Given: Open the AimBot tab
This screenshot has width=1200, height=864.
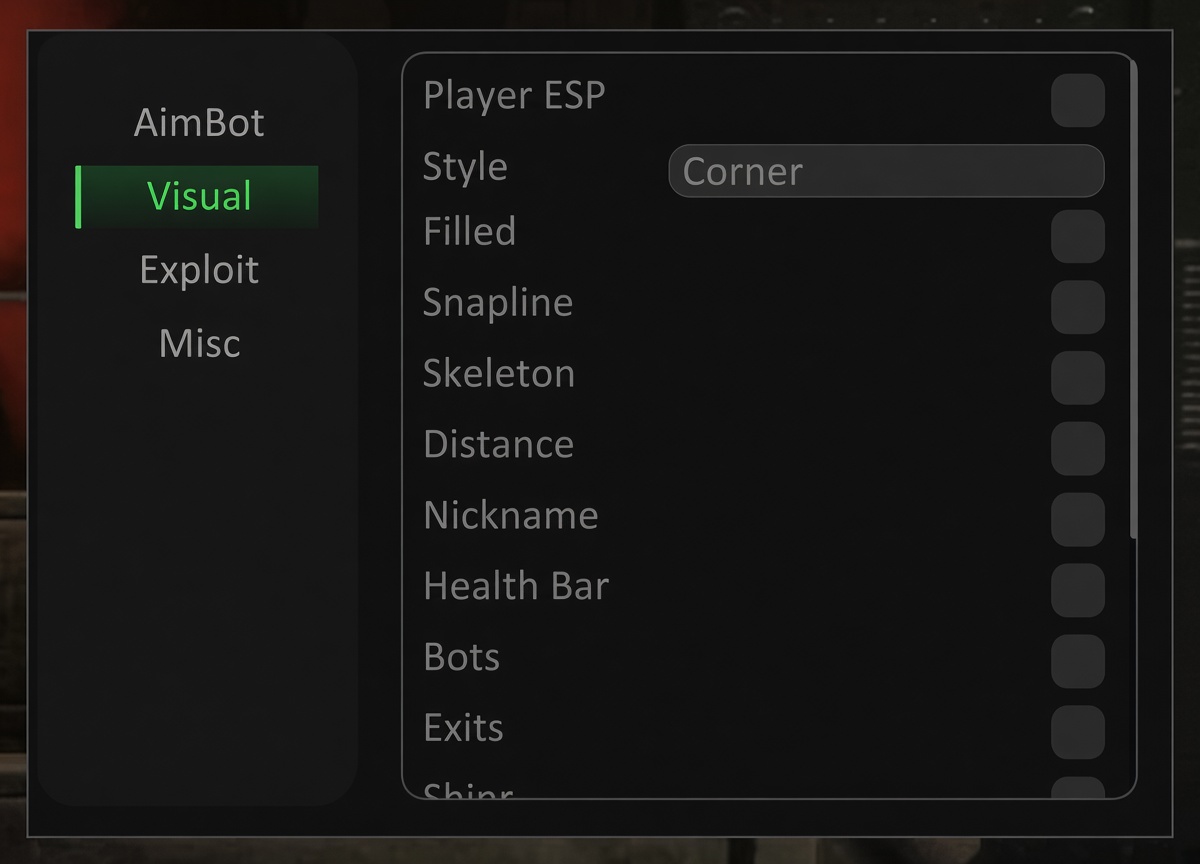Looking at the screenshot, I should click(199, 122).
